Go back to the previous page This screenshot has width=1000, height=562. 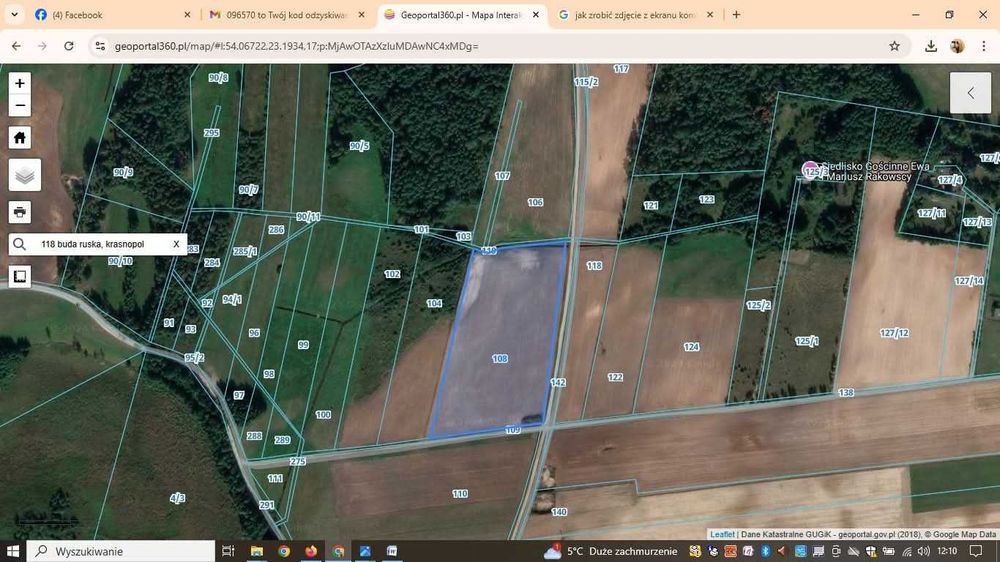coord(17,46)
